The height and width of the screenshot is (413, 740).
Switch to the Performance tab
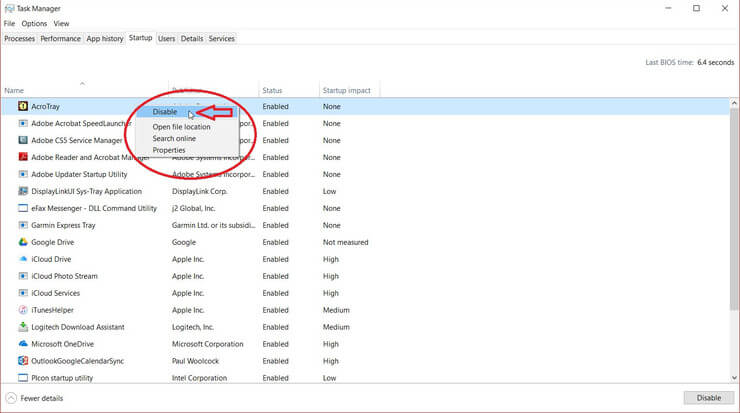(x=60, y=39)
